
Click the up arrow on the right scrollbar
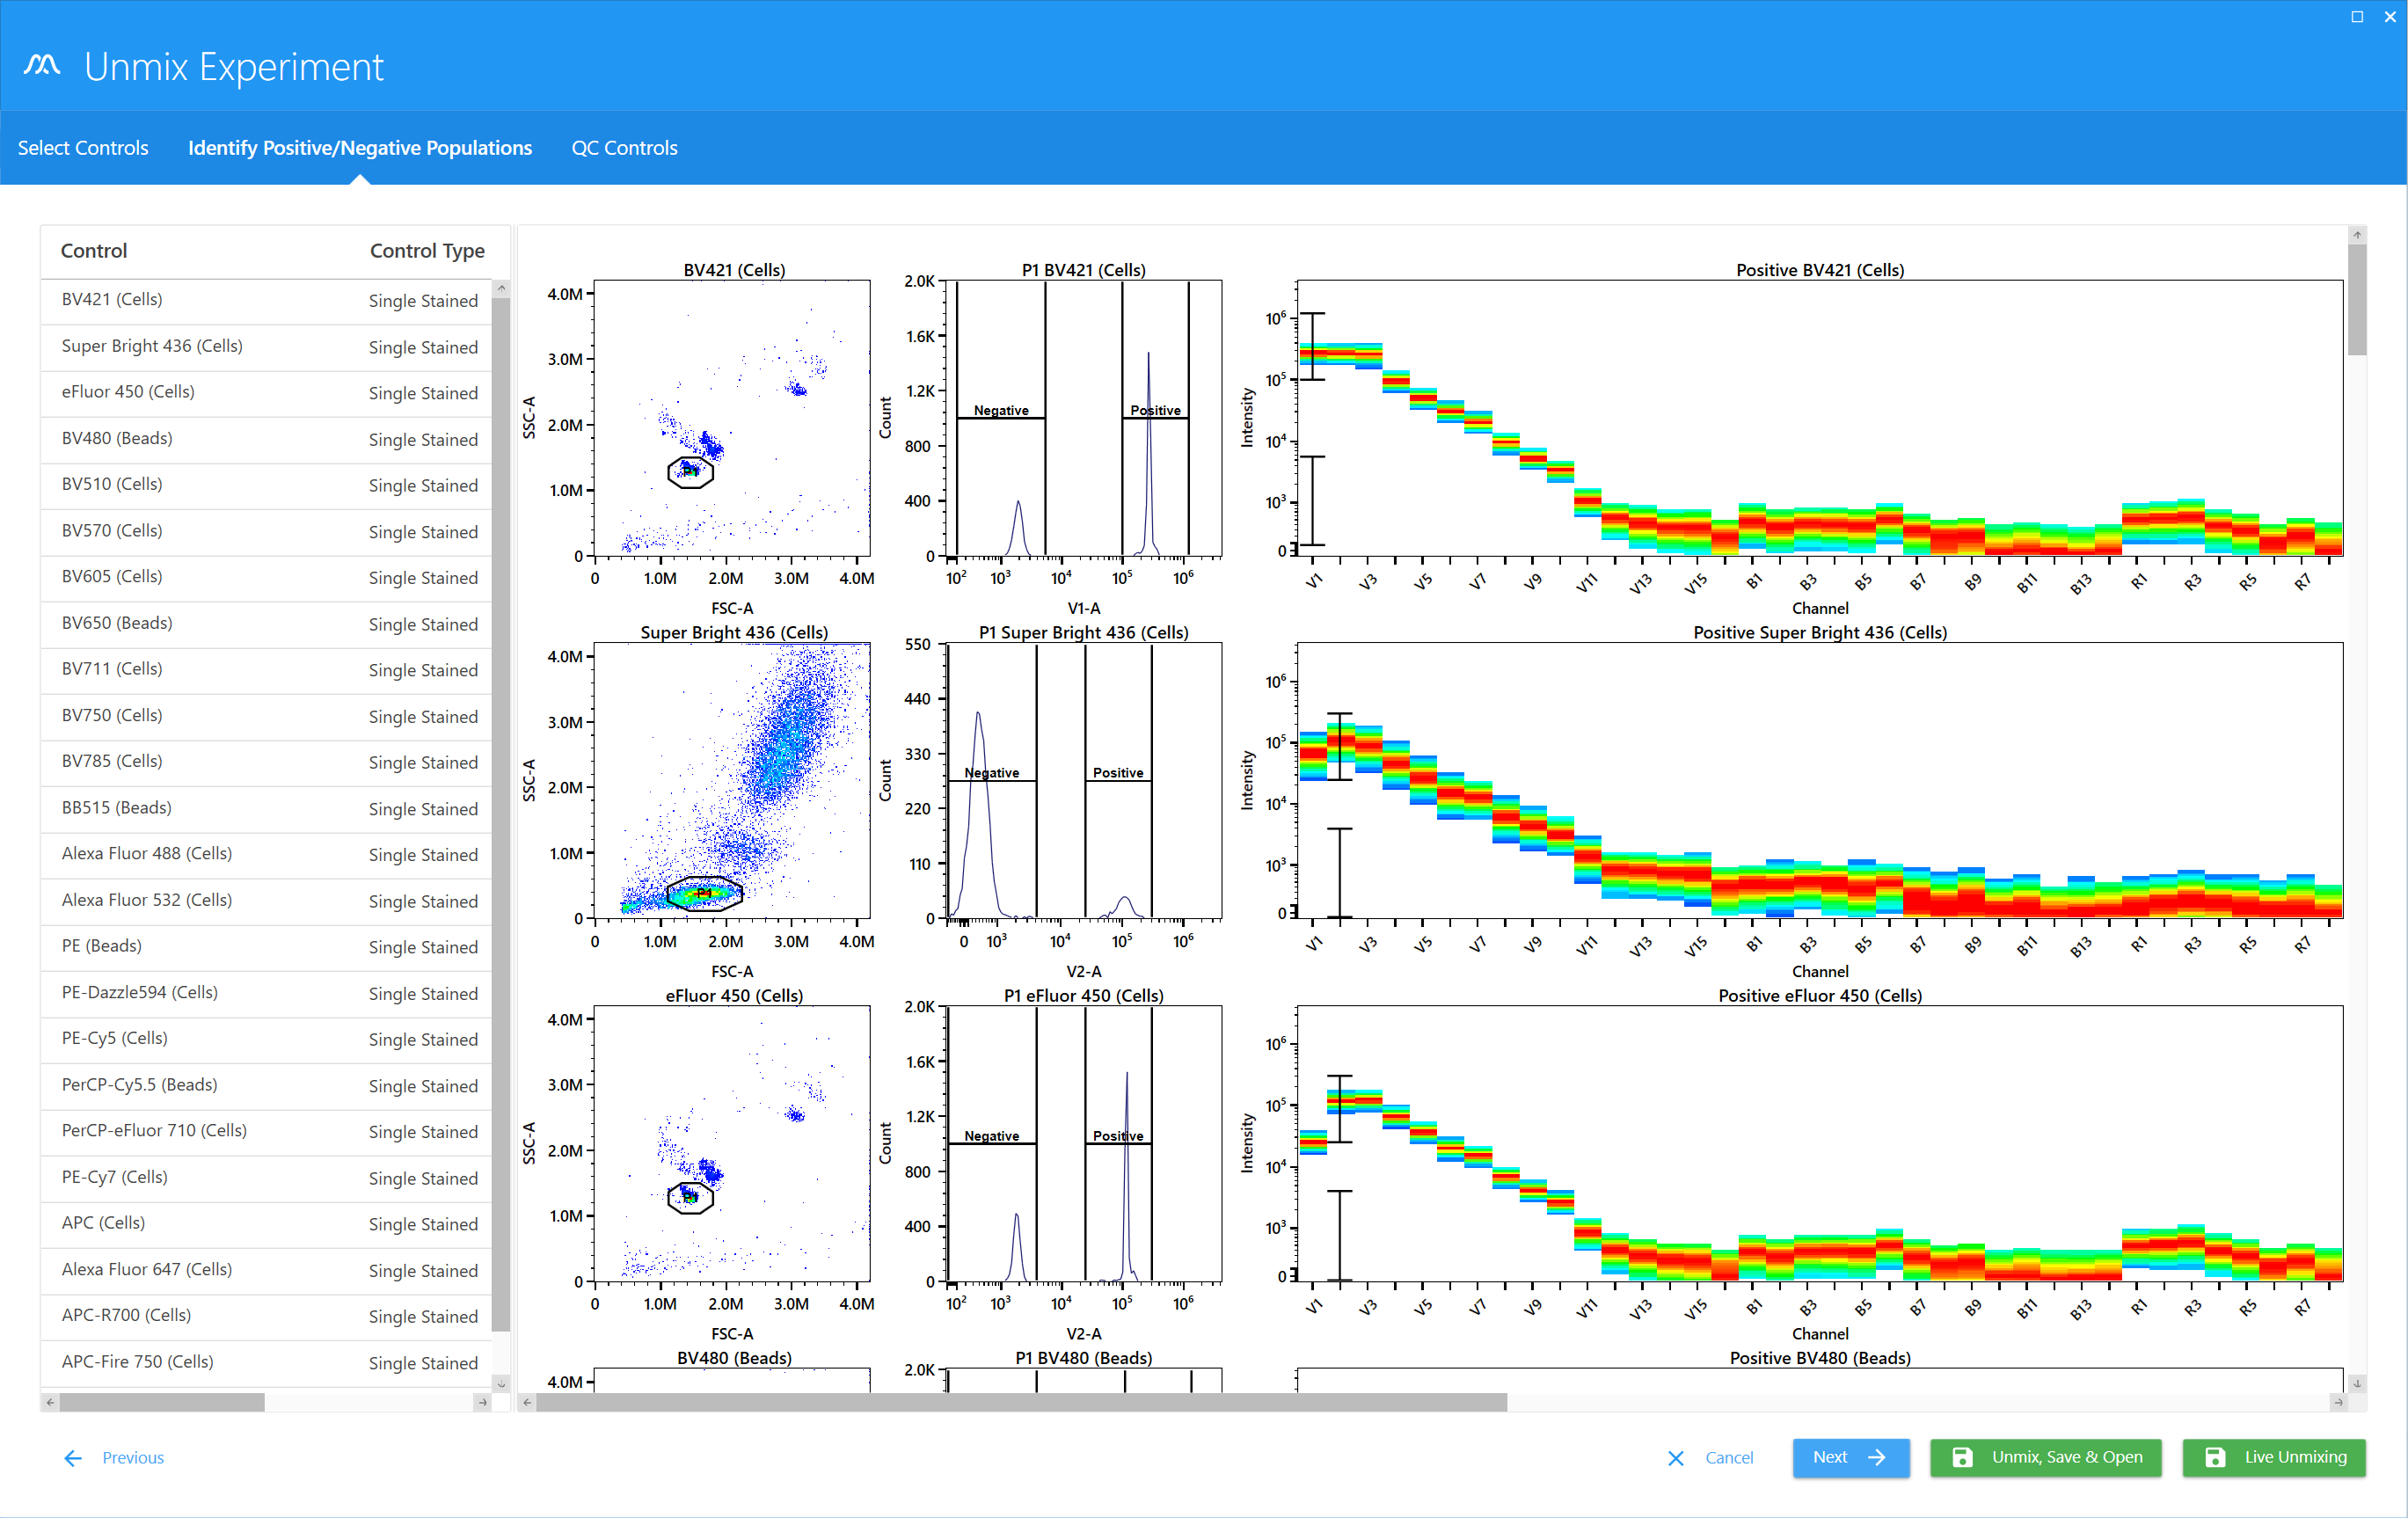(x=2358, y=234)
